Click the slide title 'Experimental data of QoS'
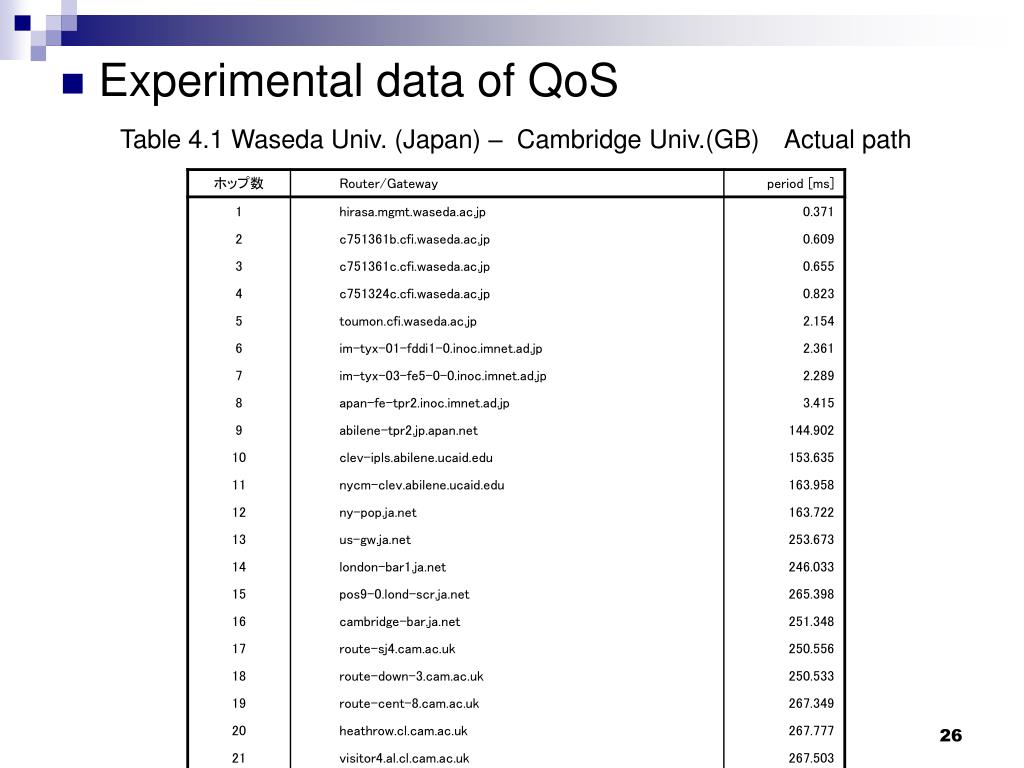 pos(358,81)
